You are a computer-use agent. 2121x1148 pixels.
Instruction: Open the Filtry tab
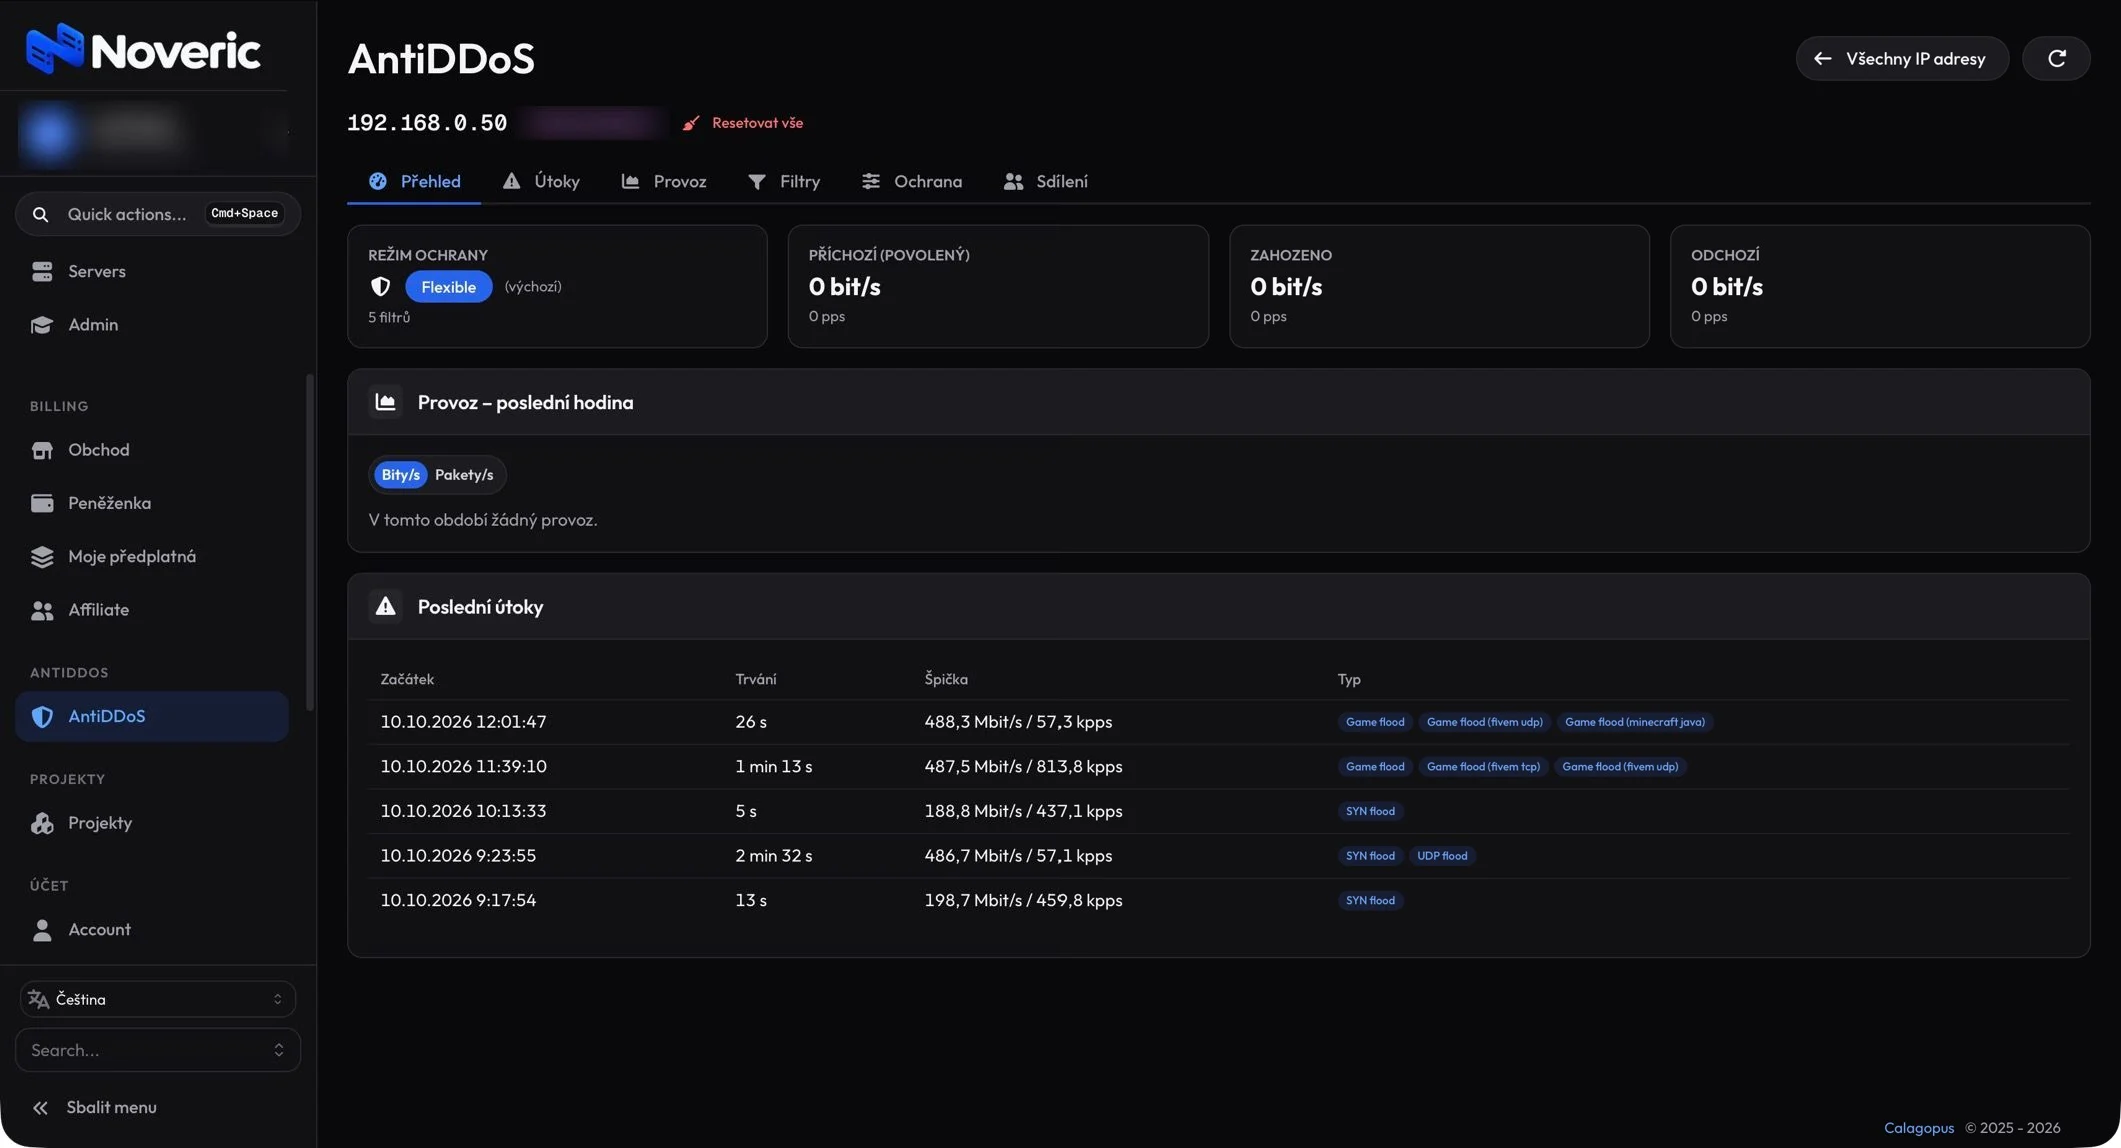point(784,181)
